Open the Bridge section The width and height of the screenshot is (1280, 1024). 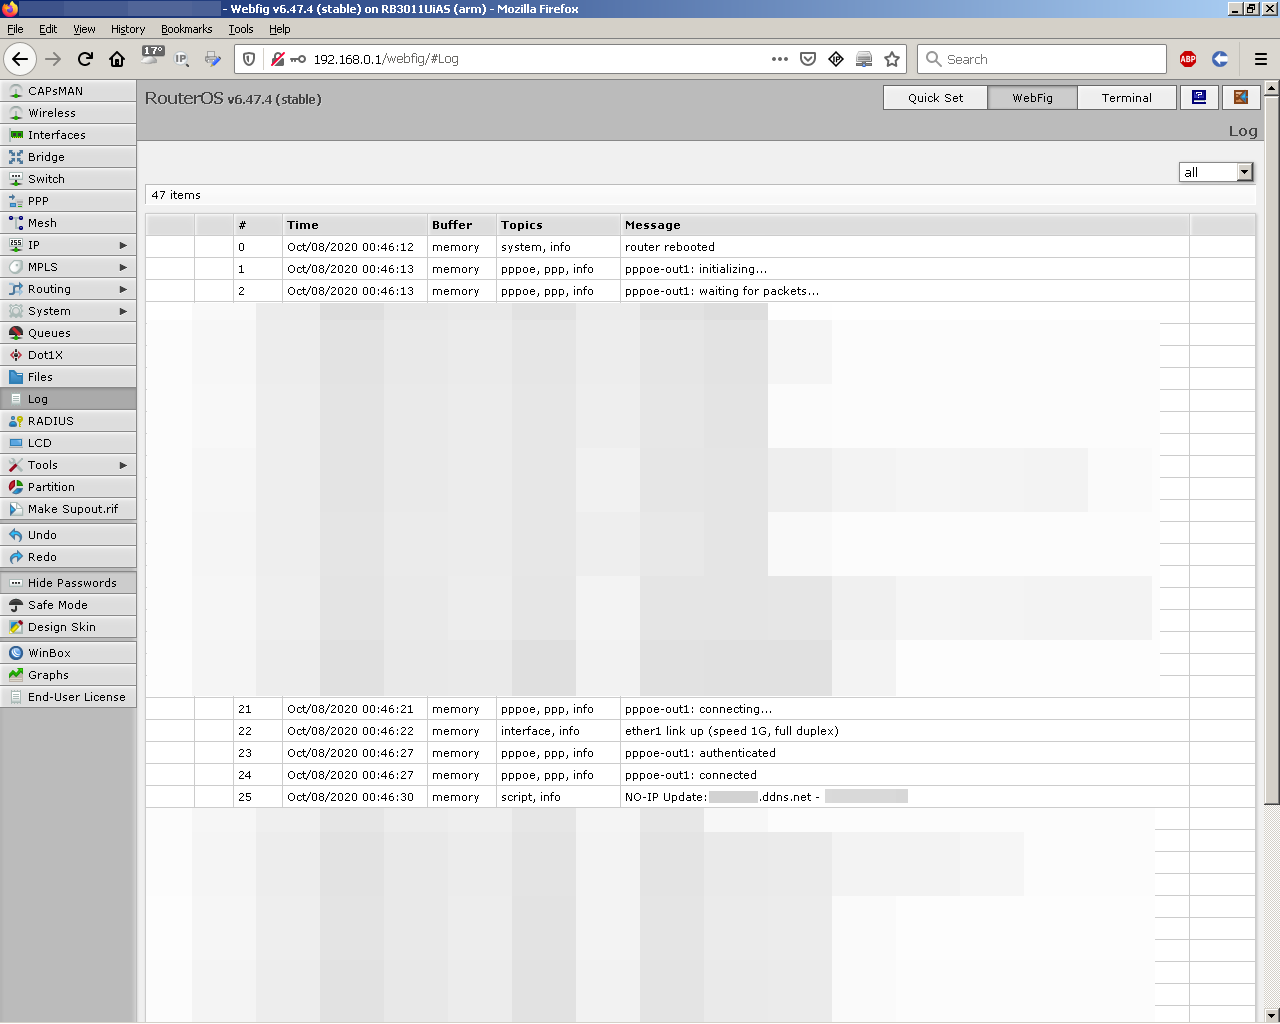68,157
